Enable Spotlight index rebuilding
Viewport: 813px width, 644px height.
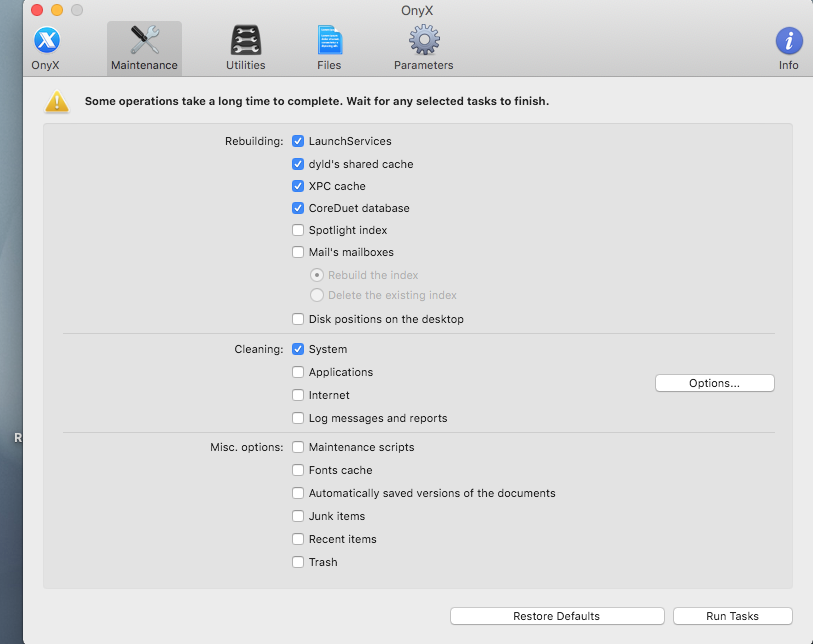click(298, 230)
